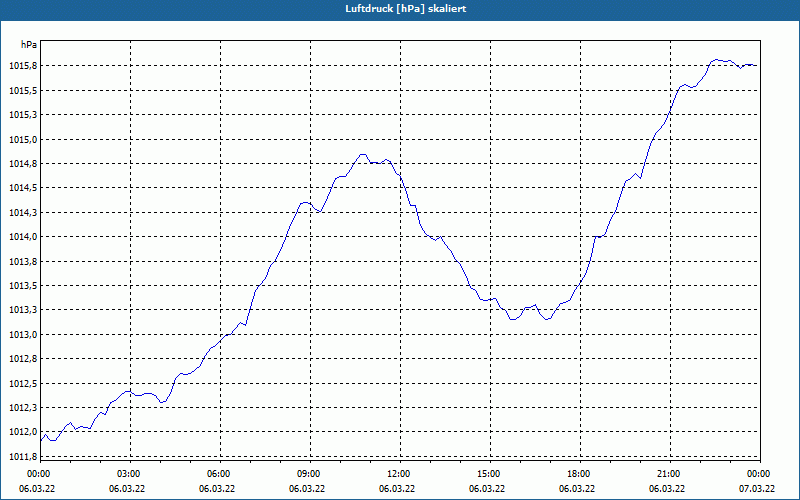
Task: Click the 07.03.22 date label
Action: (x=757, y=489)
